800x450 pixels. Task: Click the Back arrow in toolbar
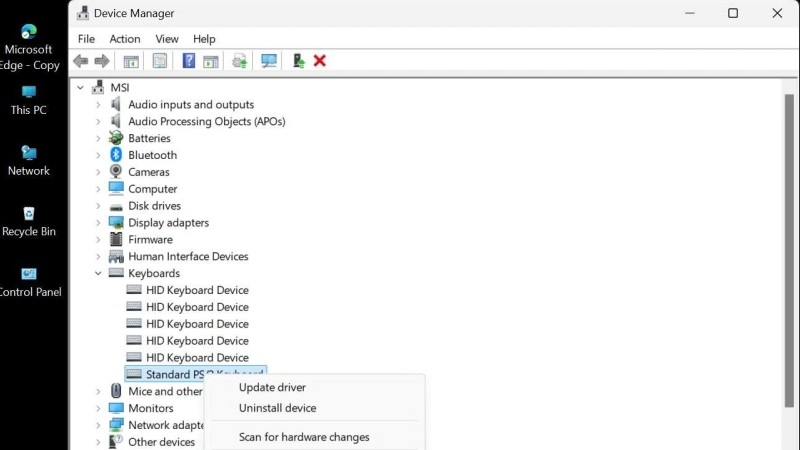tap(81, 61)
